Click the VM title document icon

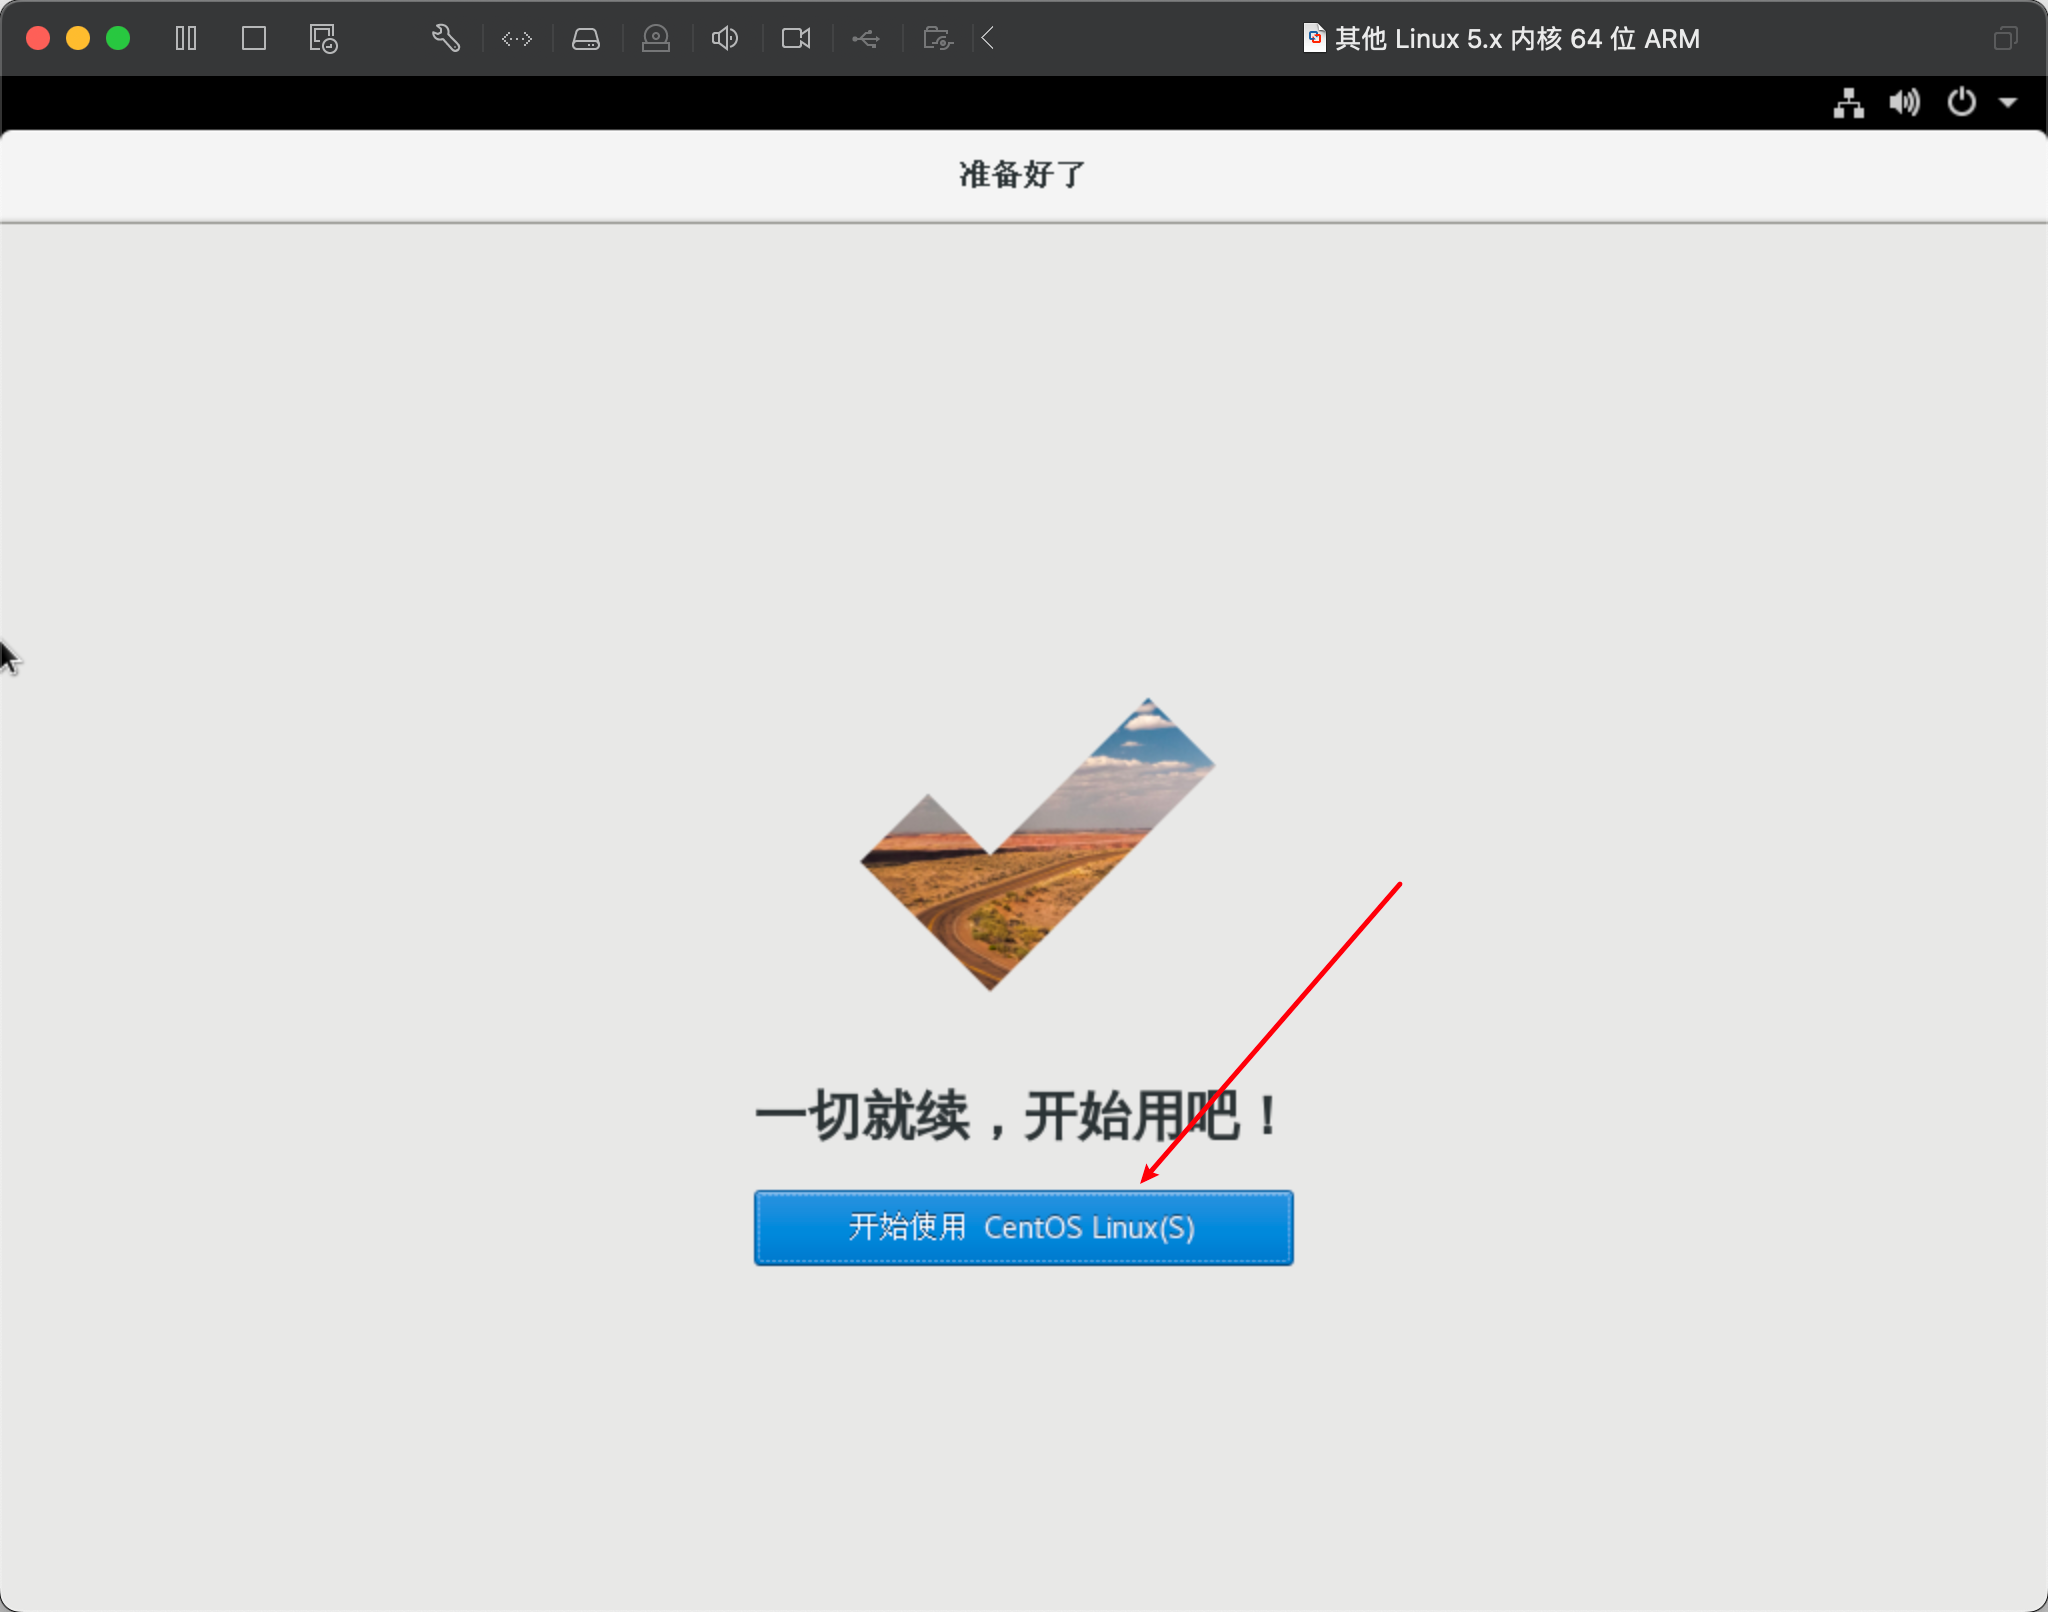coord(1314,38)
